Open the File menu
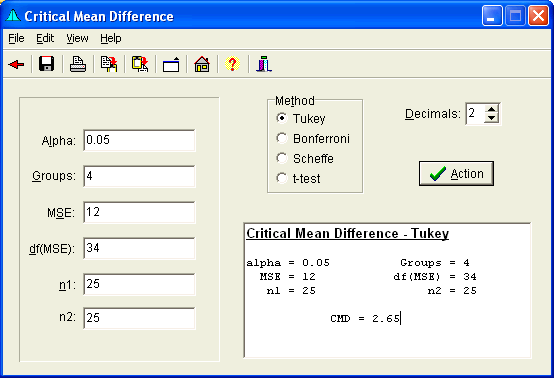The width and height of the screenshot is (554, 378). (x=16, y=38)
